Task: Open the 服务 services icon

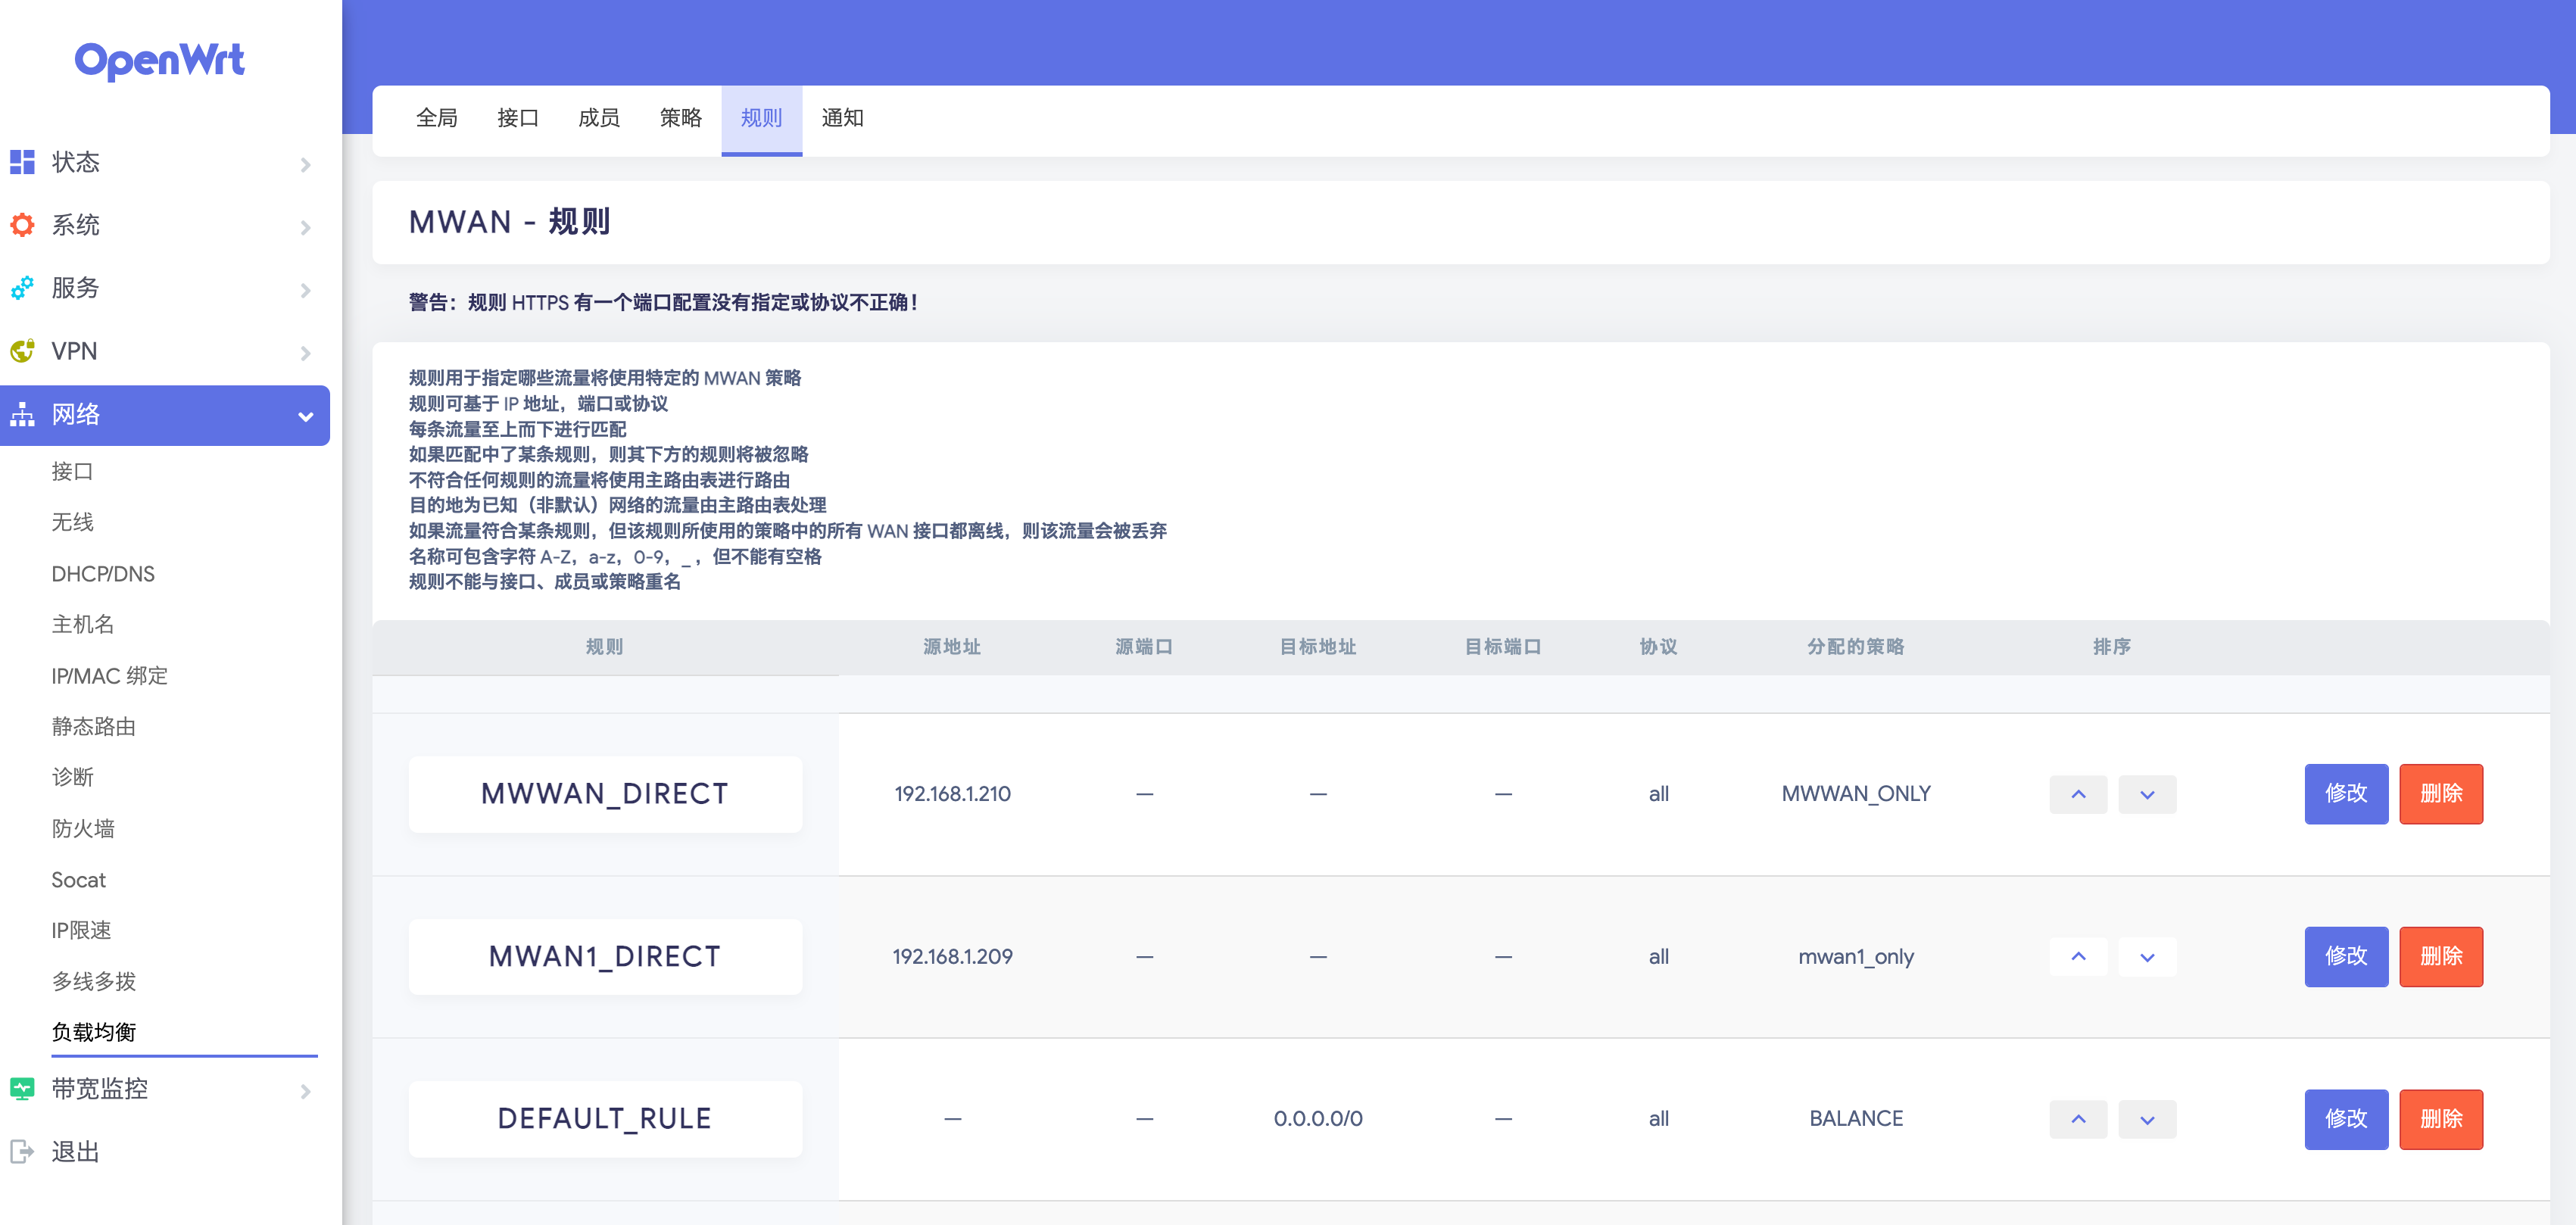Action: click(22, 288)
